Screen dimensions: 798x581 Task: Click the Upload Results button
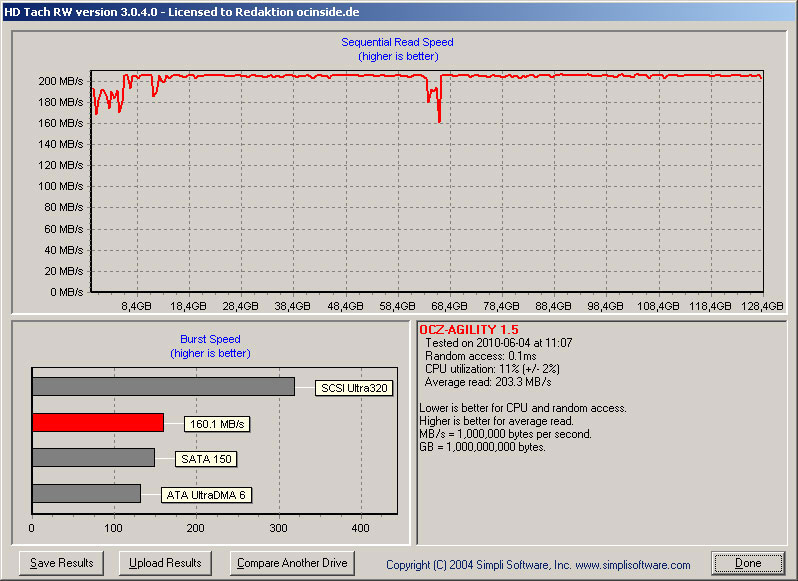165,563
